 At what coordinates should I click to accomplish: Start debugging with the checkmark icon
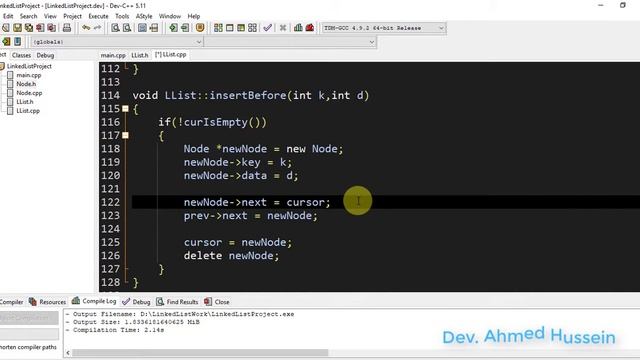click(267, 28)
